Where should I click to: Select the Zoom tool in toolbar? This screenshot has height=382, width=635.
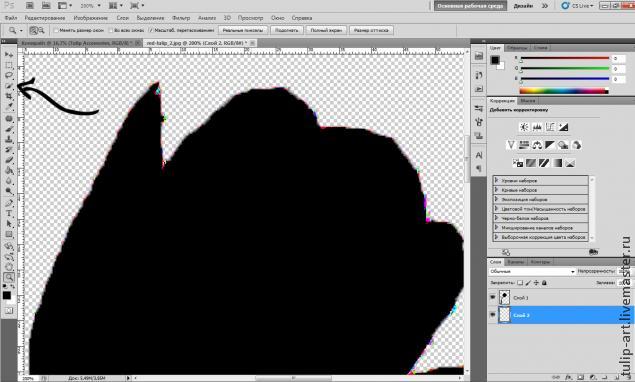(x=9, y=277)
